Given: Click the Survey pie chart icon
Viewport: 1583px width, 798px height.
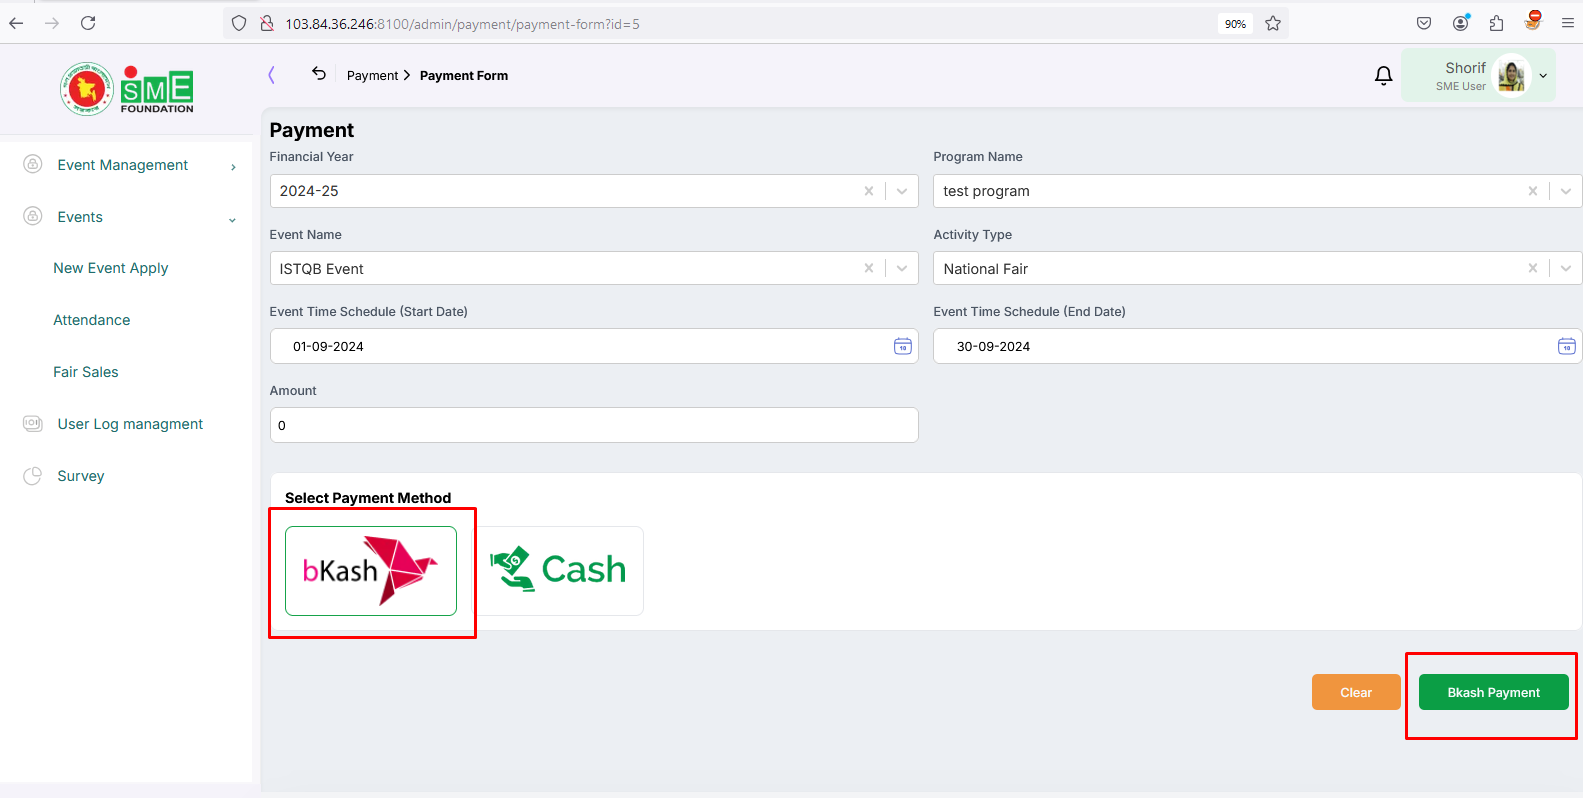Looking at the screenshot, I should (x=33, y=476).
